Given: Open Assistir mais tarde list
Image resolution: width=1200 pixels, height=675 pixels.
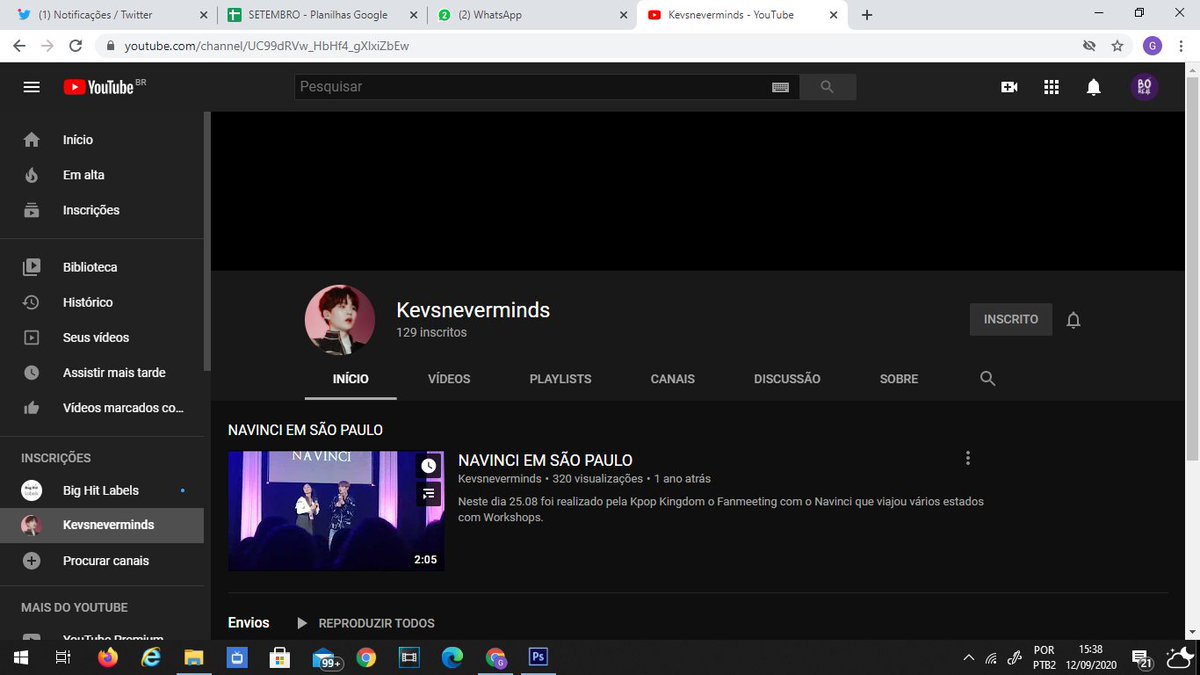Looking at the screenshot, I should pyautogui.click(x=102, y=372).
